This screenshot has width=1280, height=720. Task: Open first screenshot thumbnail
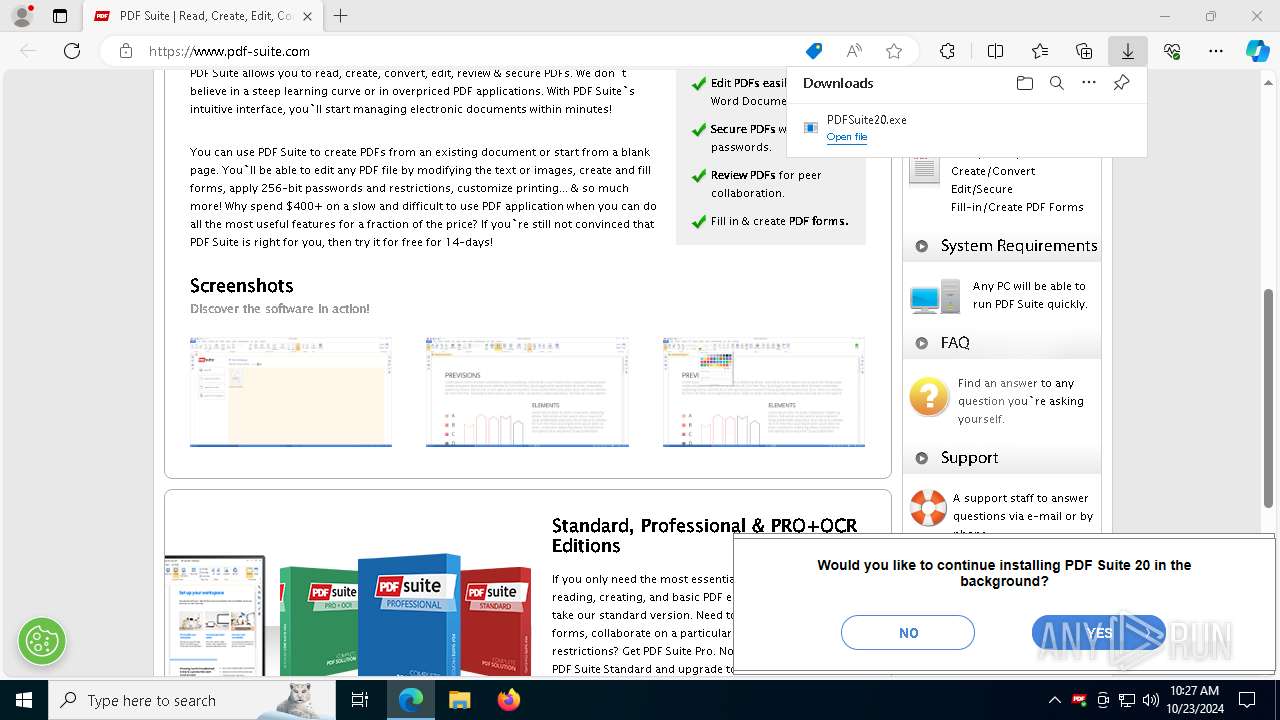click(x=291, y=392)
